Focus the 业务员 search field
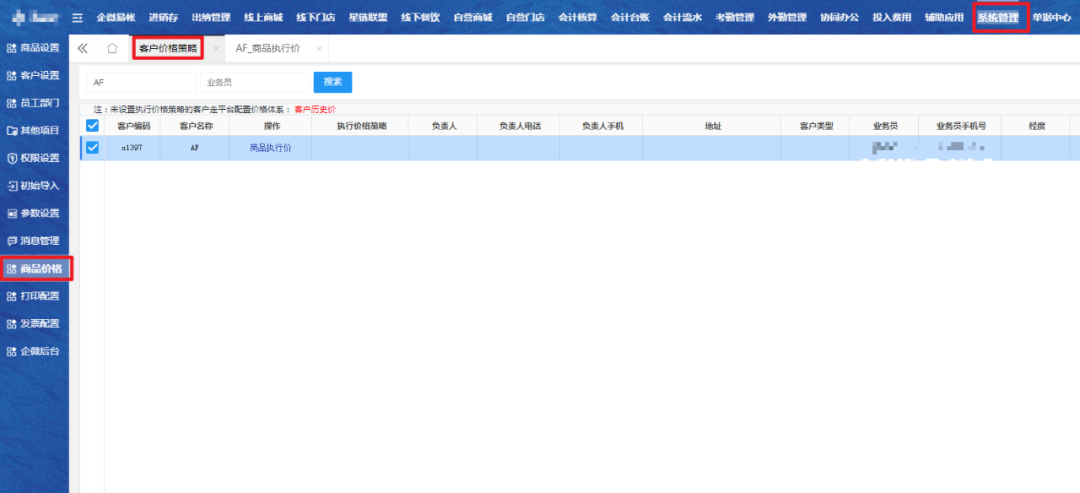 point(254,83)
